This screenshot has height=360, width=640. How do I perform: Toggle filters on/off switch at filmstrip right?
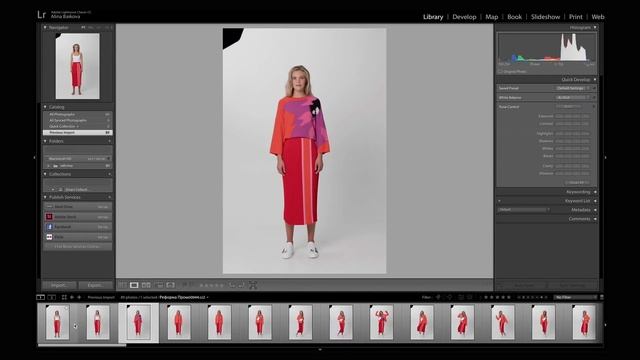[x=601, y=297]
